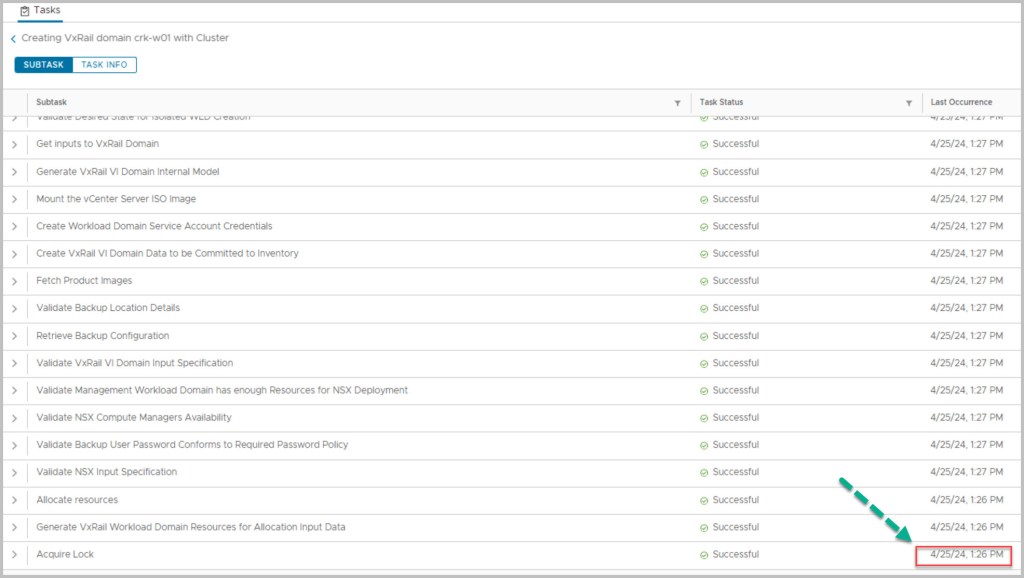Expand the Validate NSX Input Specification row
The height and width of the screenshot is (578, 1024).
15,472
